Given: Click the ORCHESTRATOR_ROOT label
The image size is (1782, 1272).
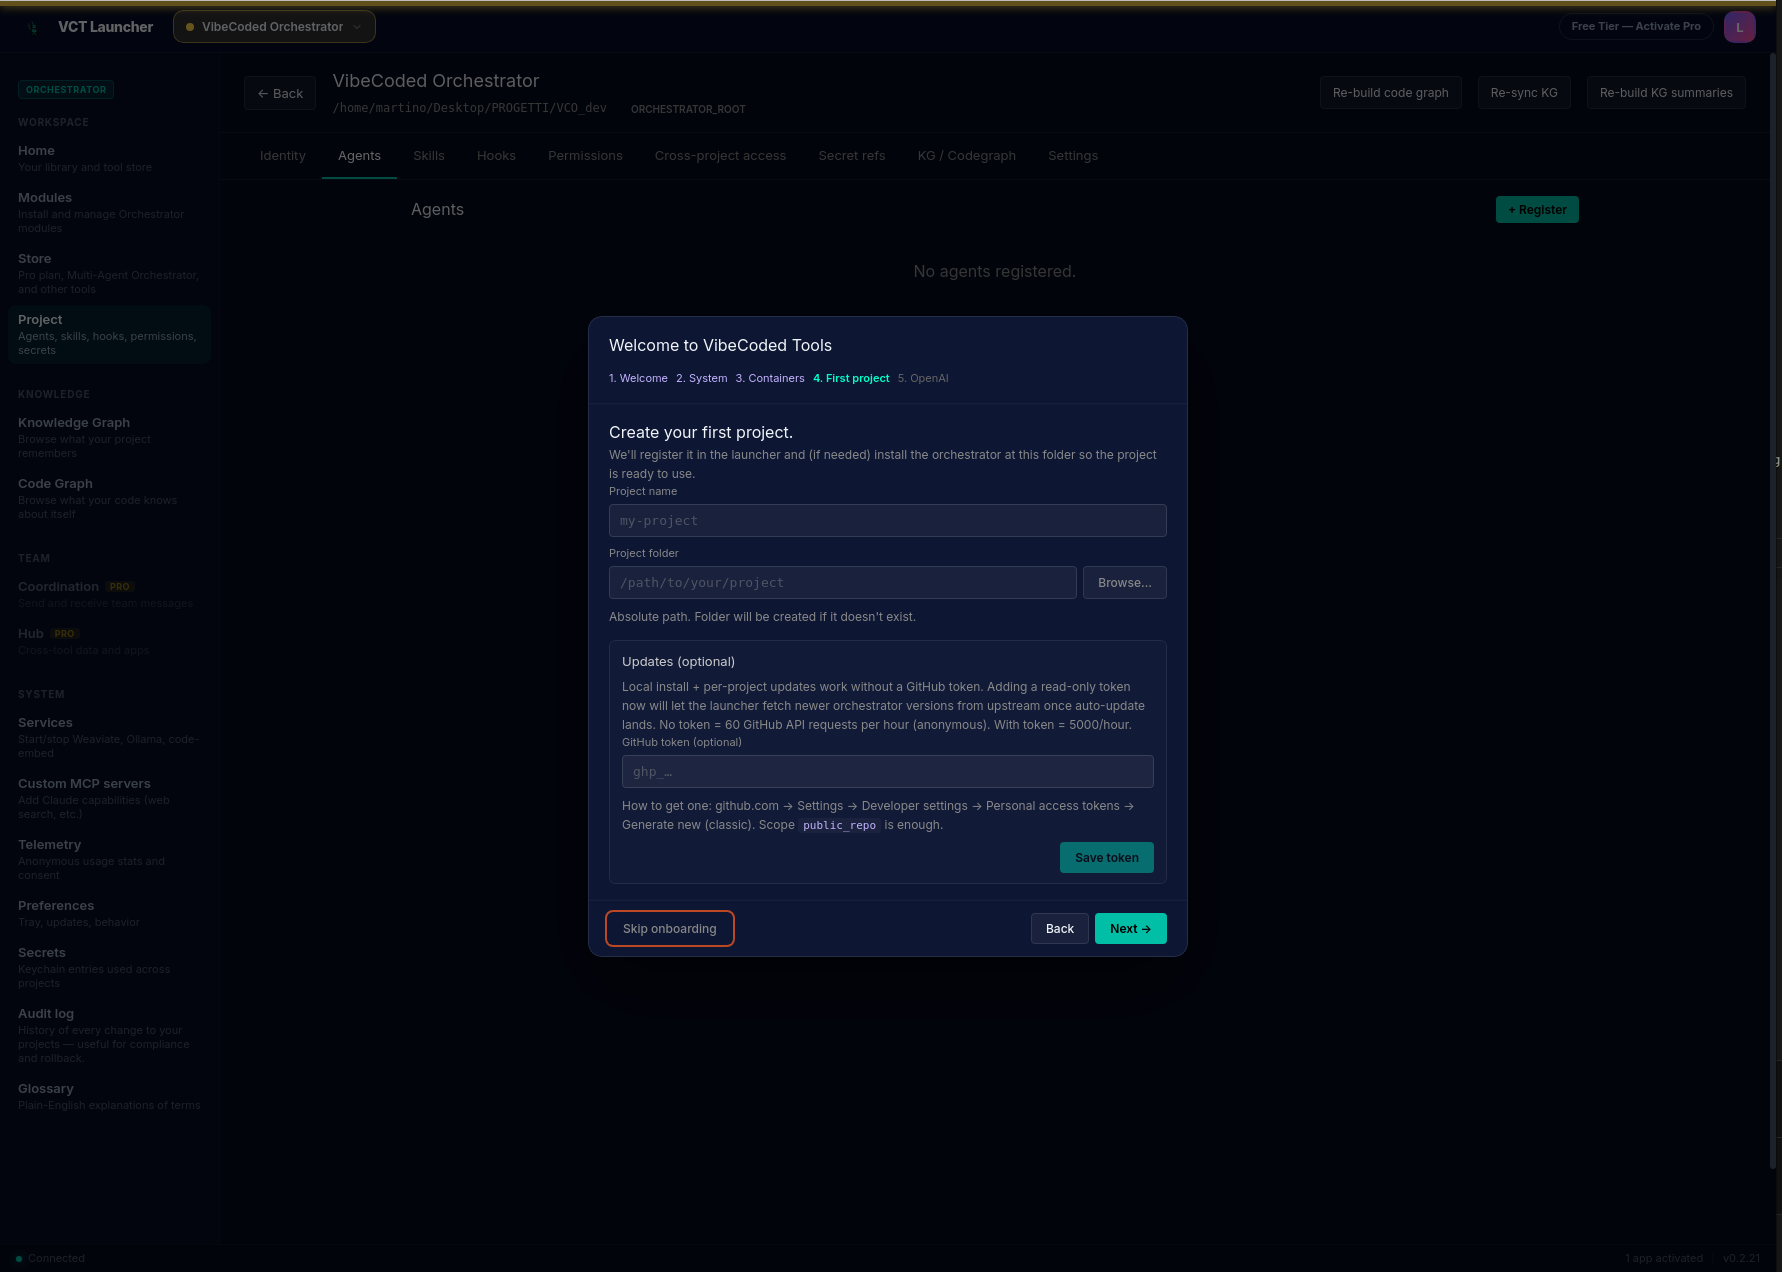Looking at the screenshot, I should pos(688,109).
